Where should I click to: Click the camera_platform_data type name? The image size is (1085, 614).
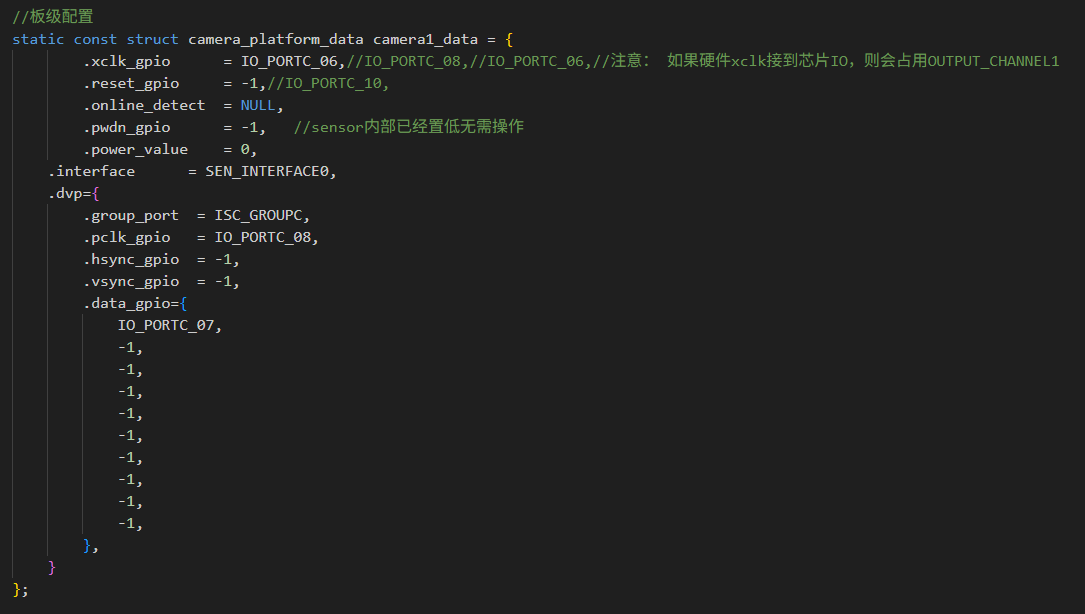275,39
